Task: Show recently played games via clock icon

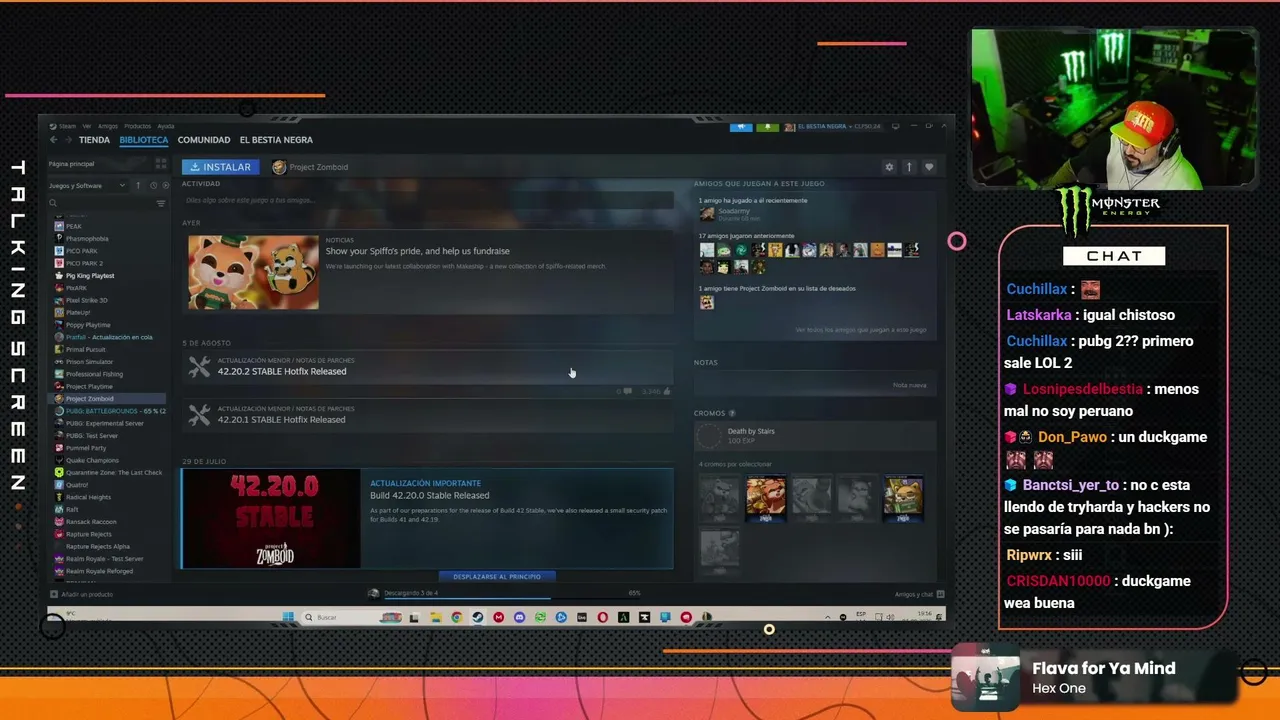Action: click(x=153, y=185)
